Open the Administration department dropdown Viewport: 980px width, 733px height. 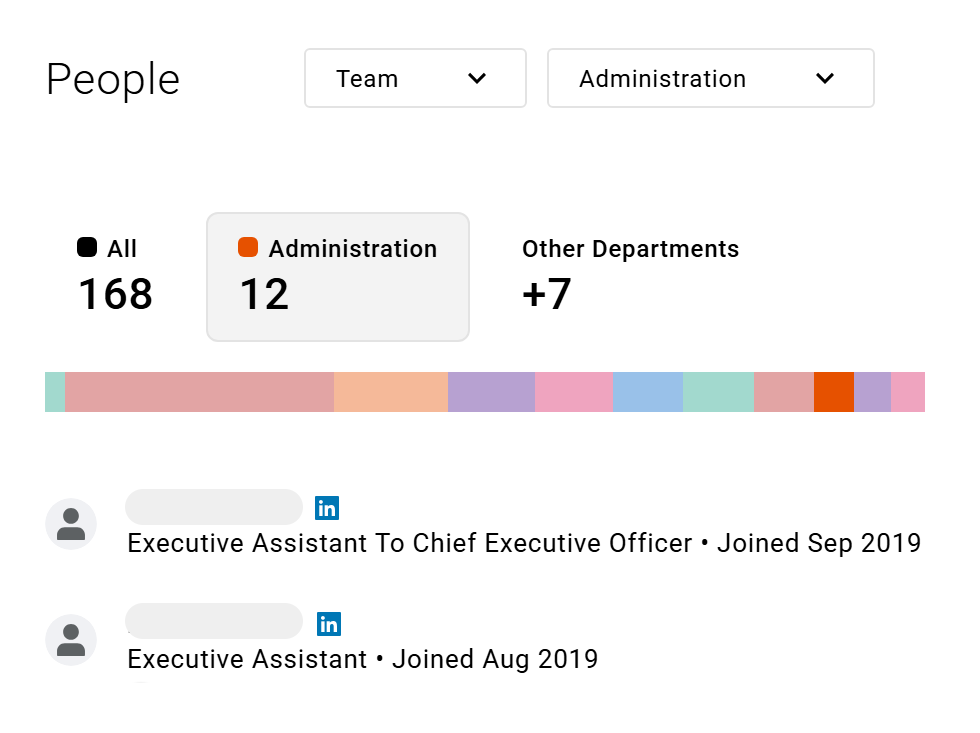(x=710, y=78)
